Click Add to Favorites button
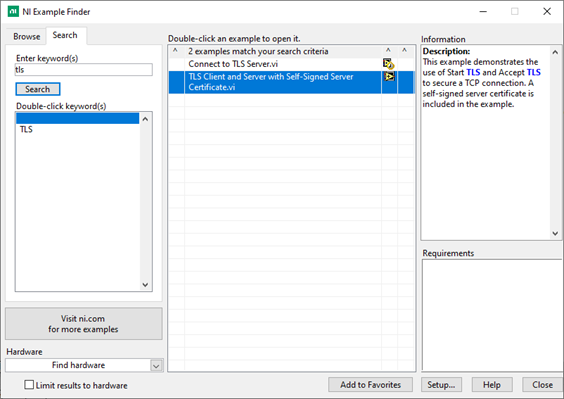564x399 pixels. pyautogui.click(x=370, y=385)
